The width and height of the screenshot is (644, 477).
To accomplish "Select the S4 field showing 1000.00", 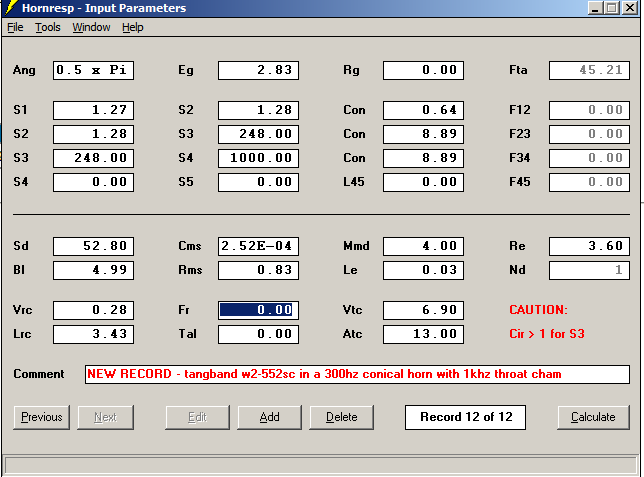I will (258, 158).
